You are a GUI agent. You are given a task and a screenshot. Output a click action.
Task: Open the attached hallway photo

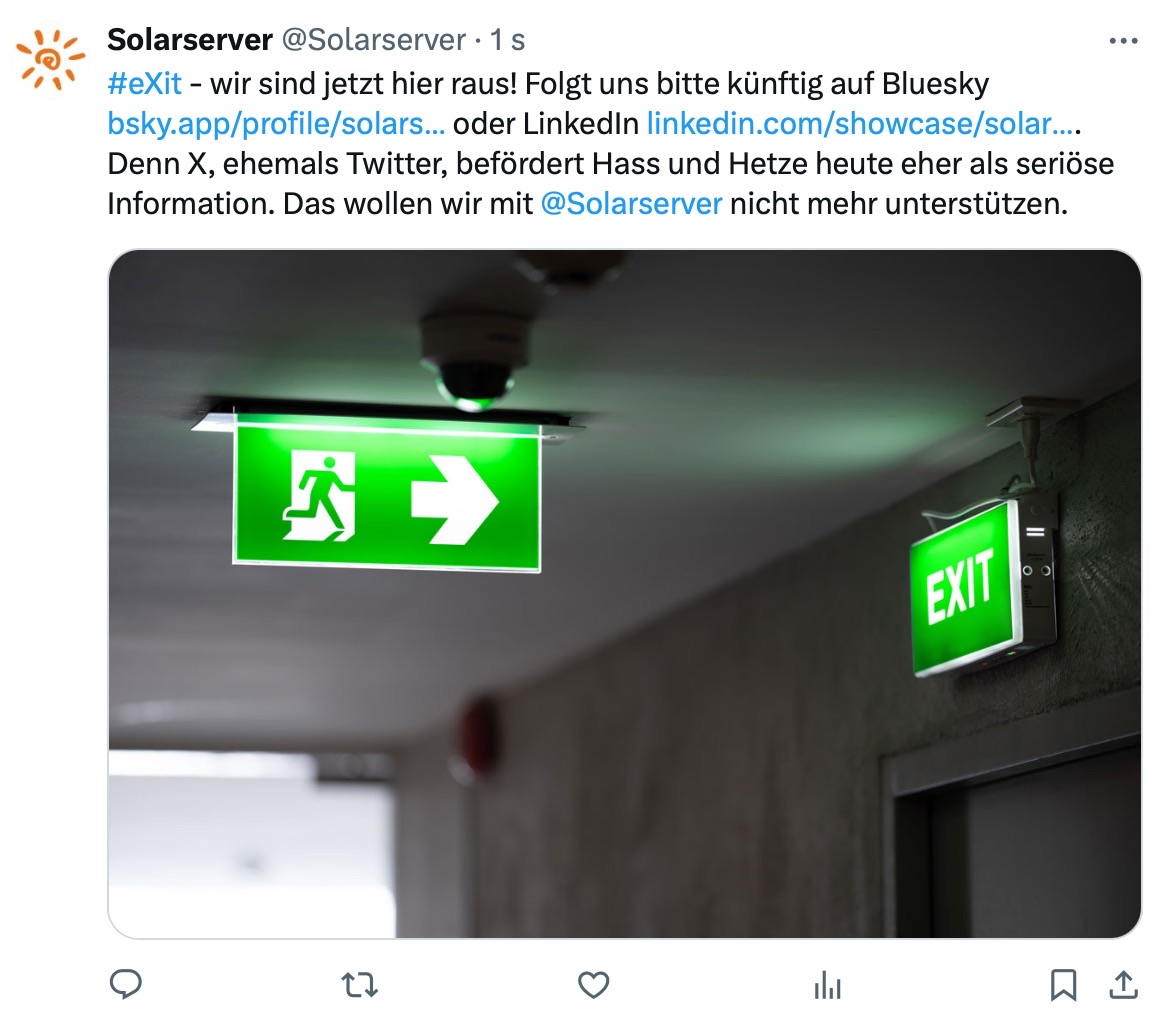click(625, 594)
